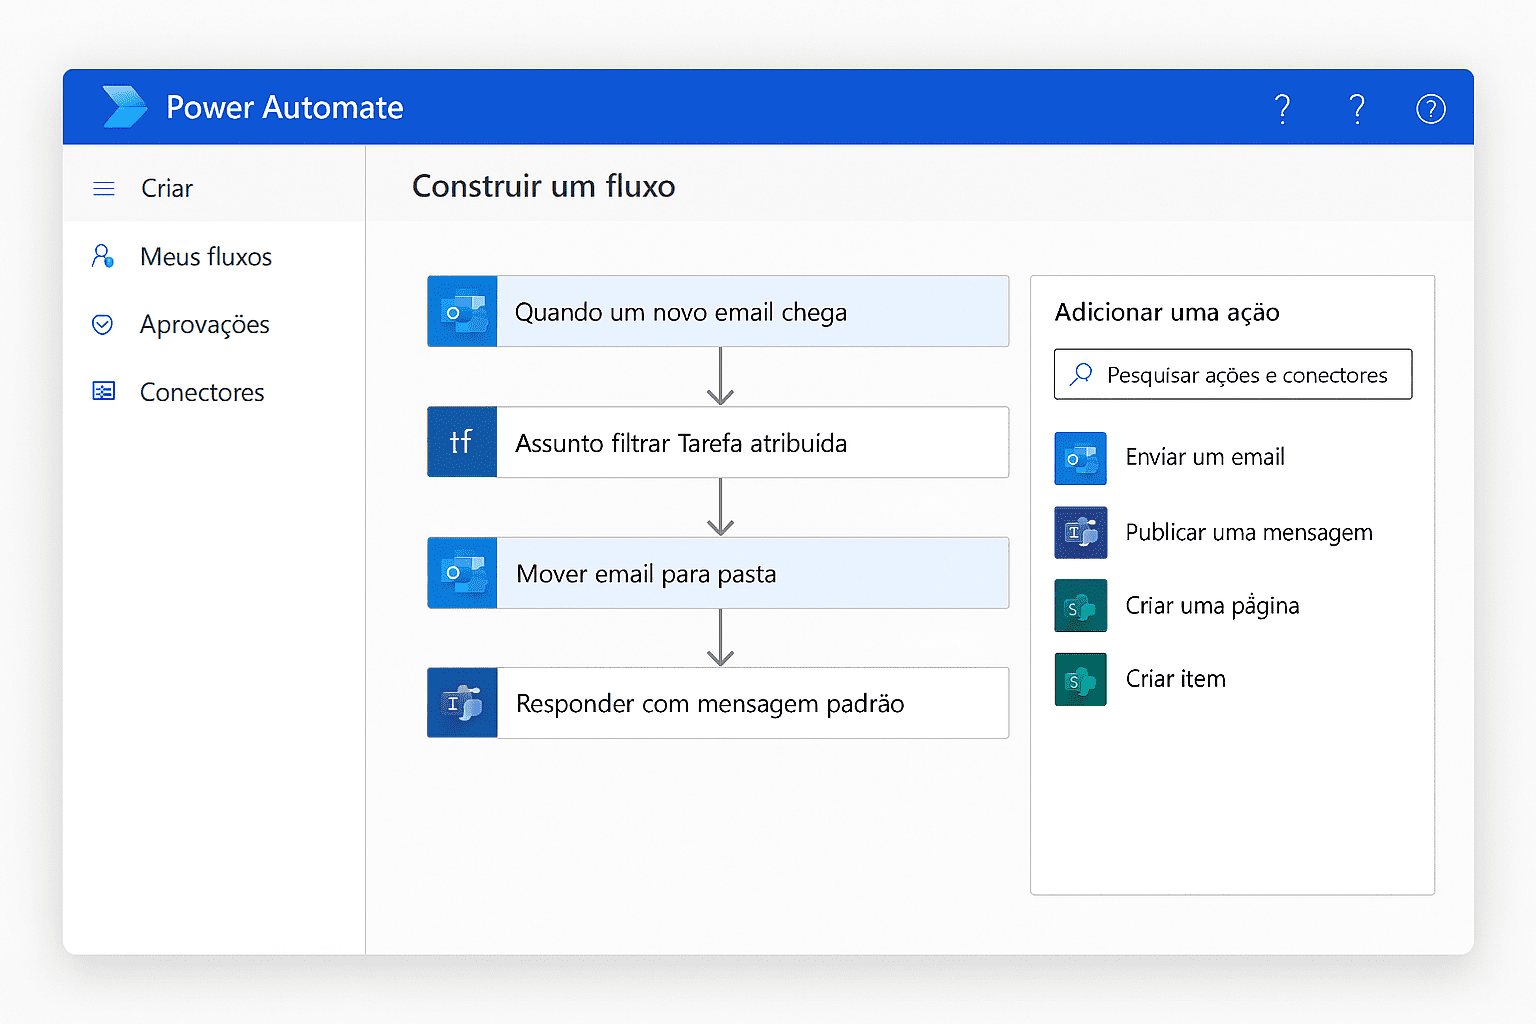The width and height of the screenshot is (1536, 1024).
Task: Open Conectores from the sidebar
Action: coord(201,393)
